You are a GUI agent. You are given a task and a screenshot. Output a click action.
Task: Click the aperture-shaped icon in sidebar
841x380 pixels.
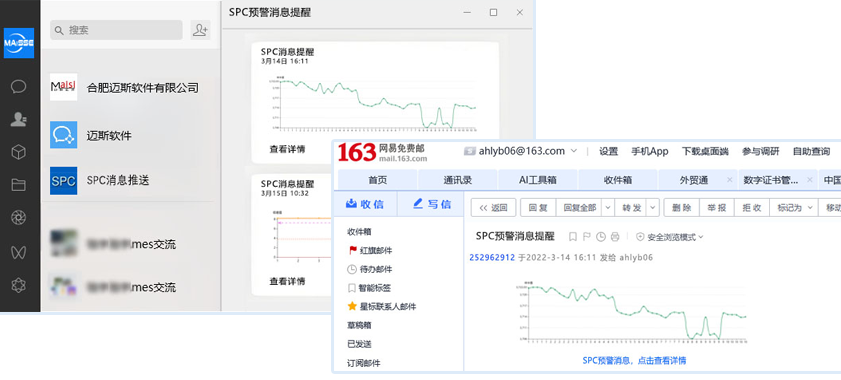point(19,218)
